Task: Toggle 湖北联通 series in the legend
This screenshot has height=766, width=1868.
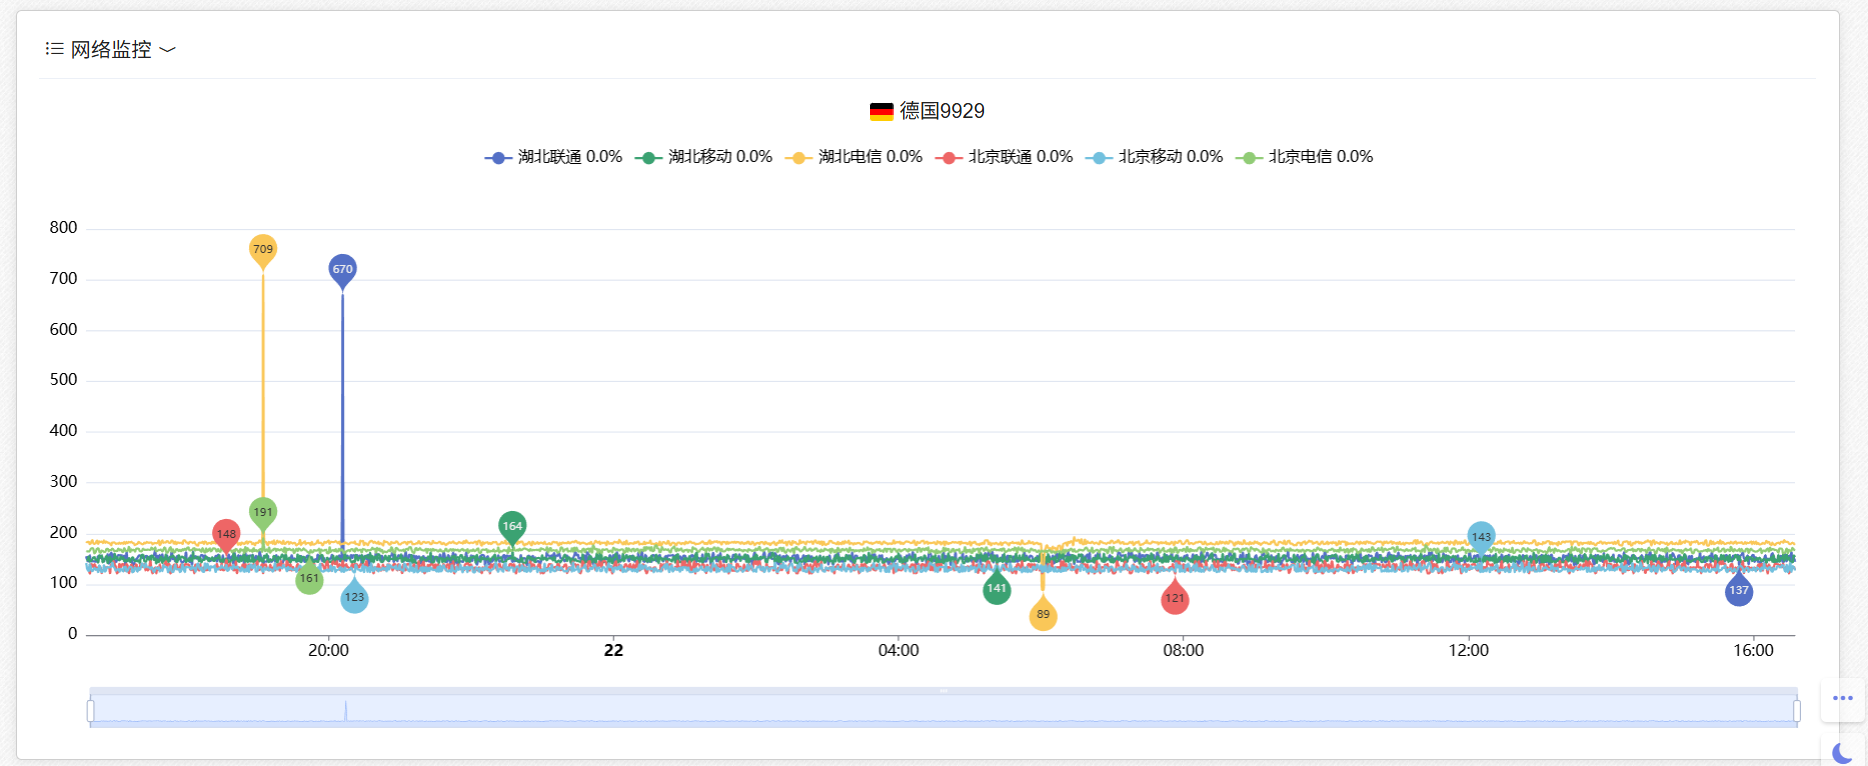Action: [x=553, y=157]
